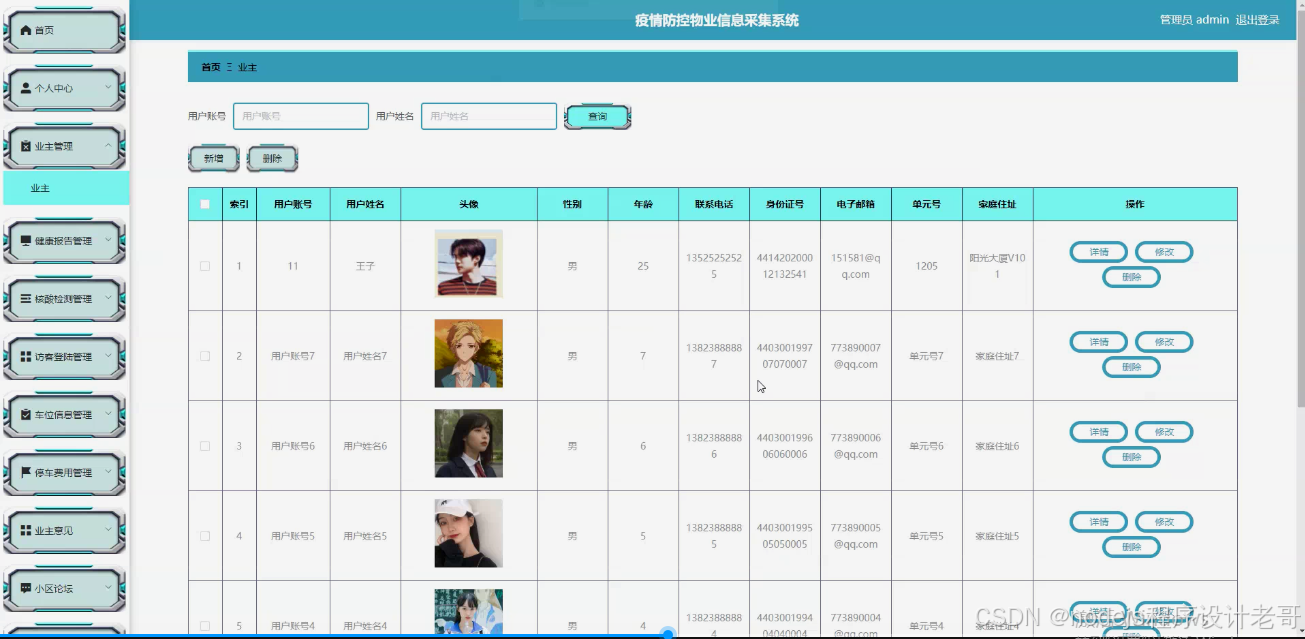Click the home icon in sidebar 首页
The width and height of the screenshot is (1305, 639).
(26, 30)
